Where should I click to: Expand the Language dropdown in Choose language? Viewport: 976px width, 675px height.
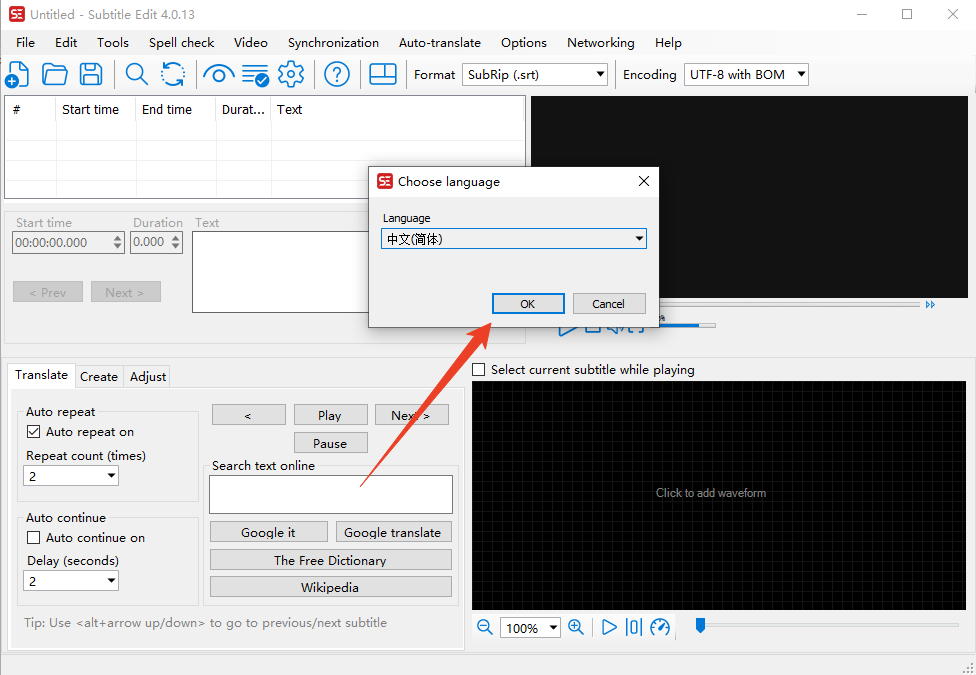click(514, 239)
